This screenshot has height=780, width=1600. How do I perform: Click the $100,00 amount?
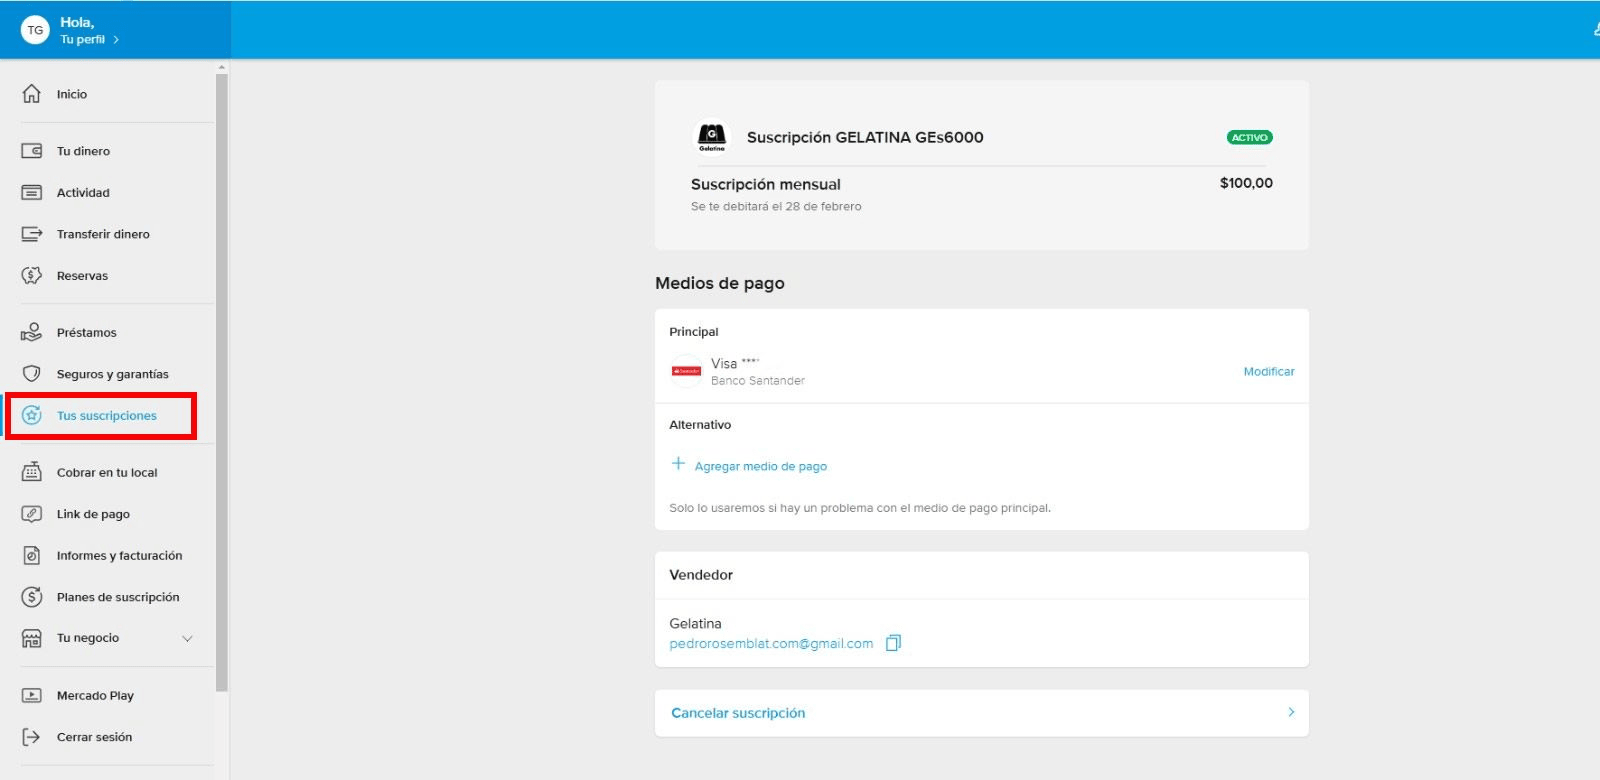click(x=1246, y=183)
